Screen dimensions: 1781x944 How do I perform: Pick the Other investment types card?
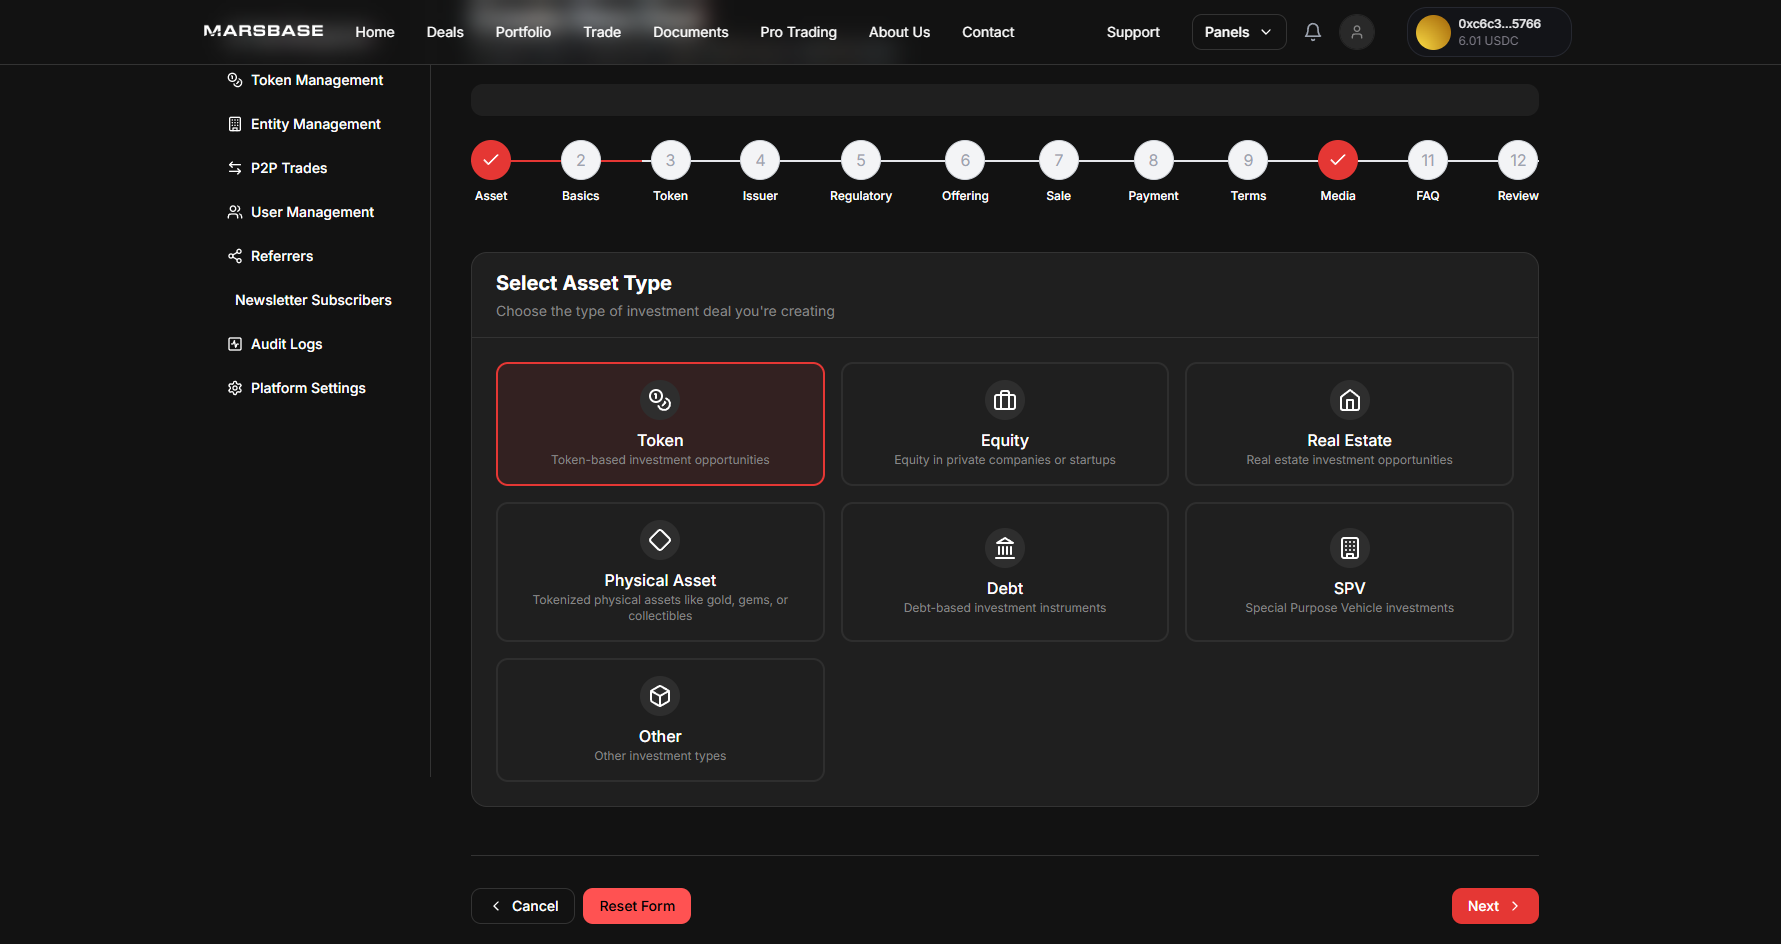pos(660,720)
